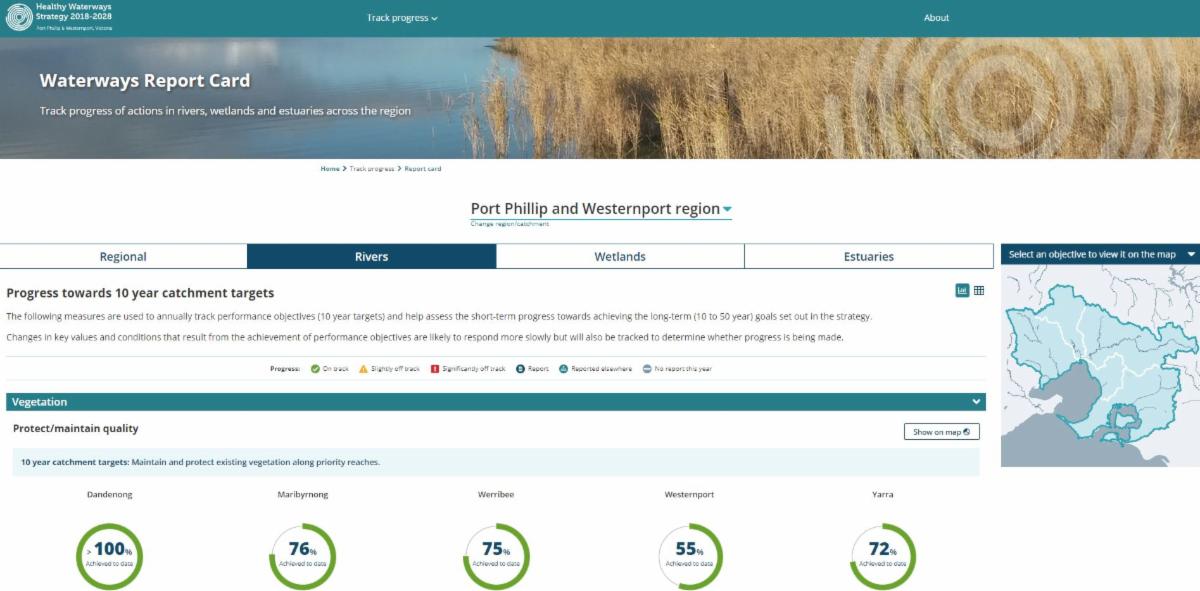Collapse the Vegetation section
Viewport: 1200px width, 591px height.
(x=976, y=402)
